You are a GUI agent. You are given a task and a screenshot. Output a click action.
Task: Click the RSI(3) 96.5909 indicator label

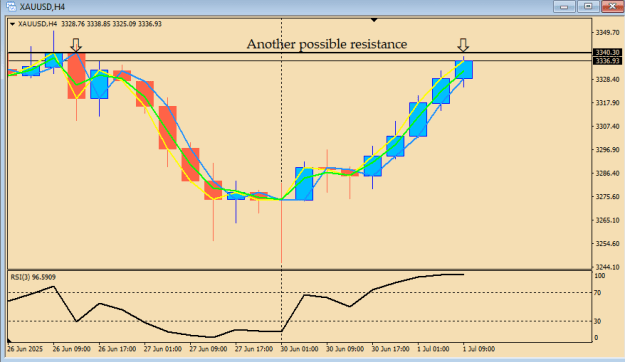(x=33, y=277)
